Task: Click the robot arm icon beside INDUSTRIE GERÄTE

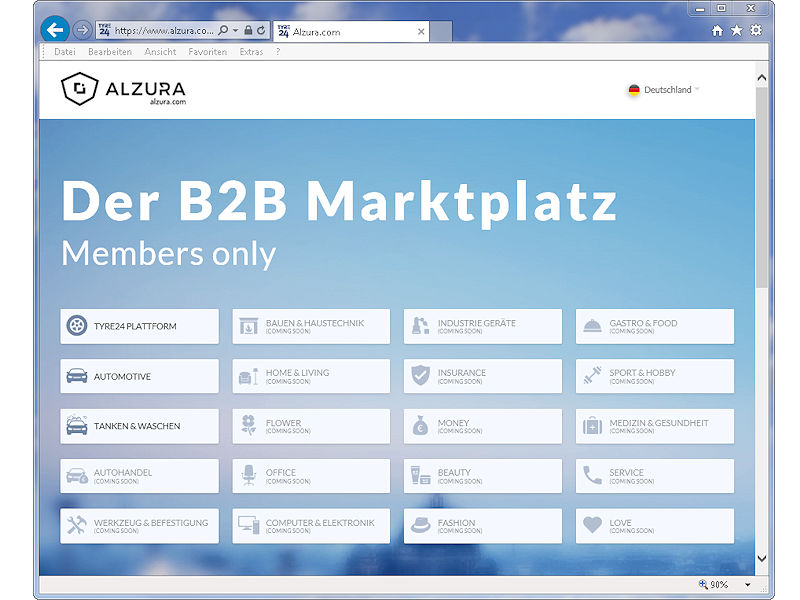Action: (x=420, y=326)
